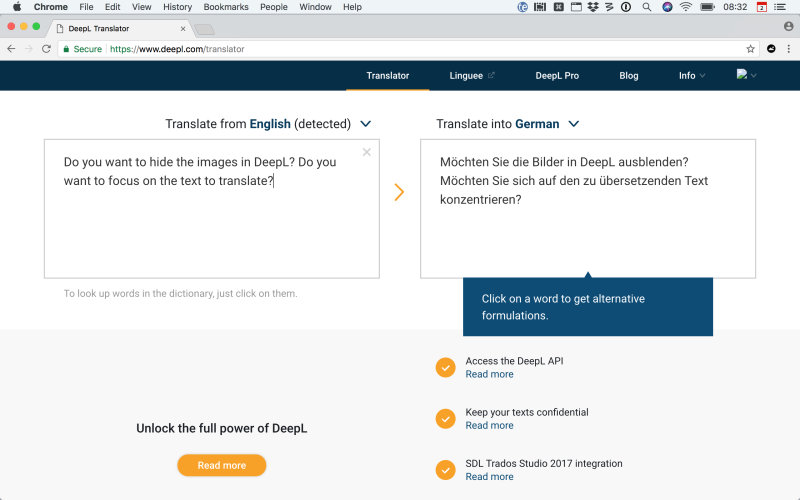Click the red calendar icon in the menu bar
Image resolution: width=800 pixels, height=500 pixels.
point(762,7)
